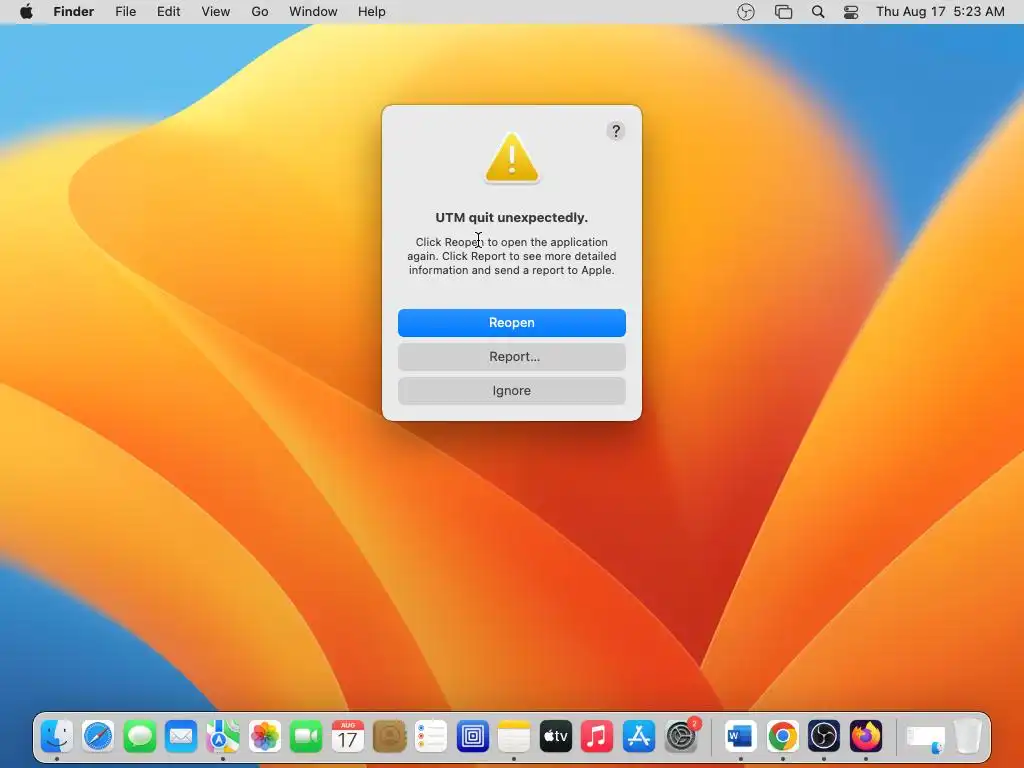The image size is (1024, 768).
Task: Open the help question mark button
Action: (x=615, y=131)
